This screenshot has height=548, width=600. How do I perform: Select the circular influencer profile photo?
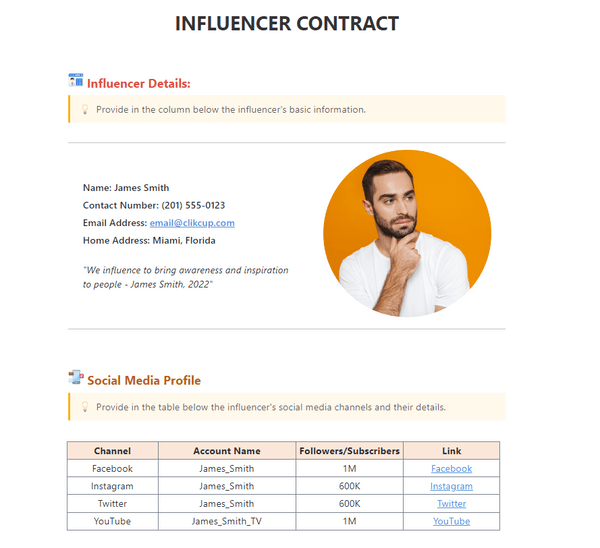coord(407,234)
